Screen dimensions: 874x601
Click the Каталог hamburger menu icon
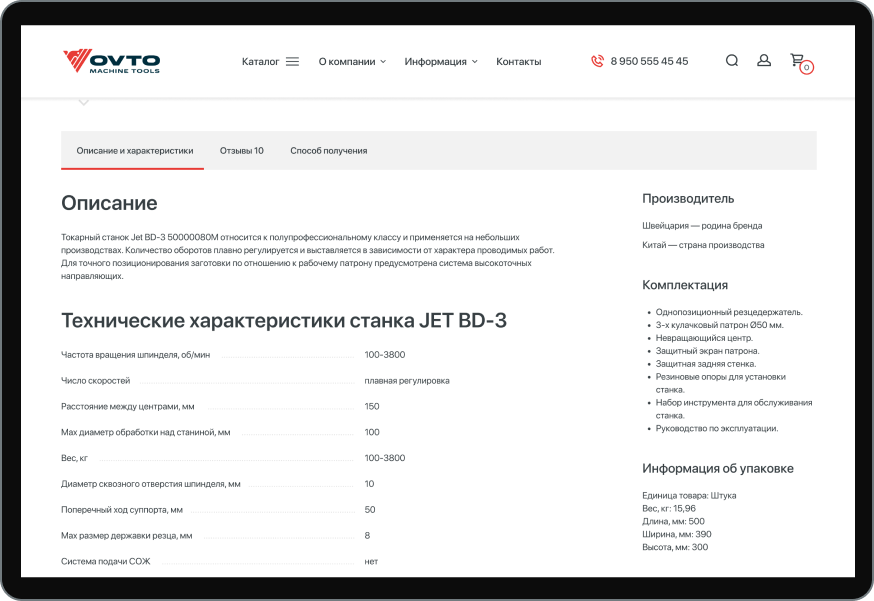(x=293, y=62)
